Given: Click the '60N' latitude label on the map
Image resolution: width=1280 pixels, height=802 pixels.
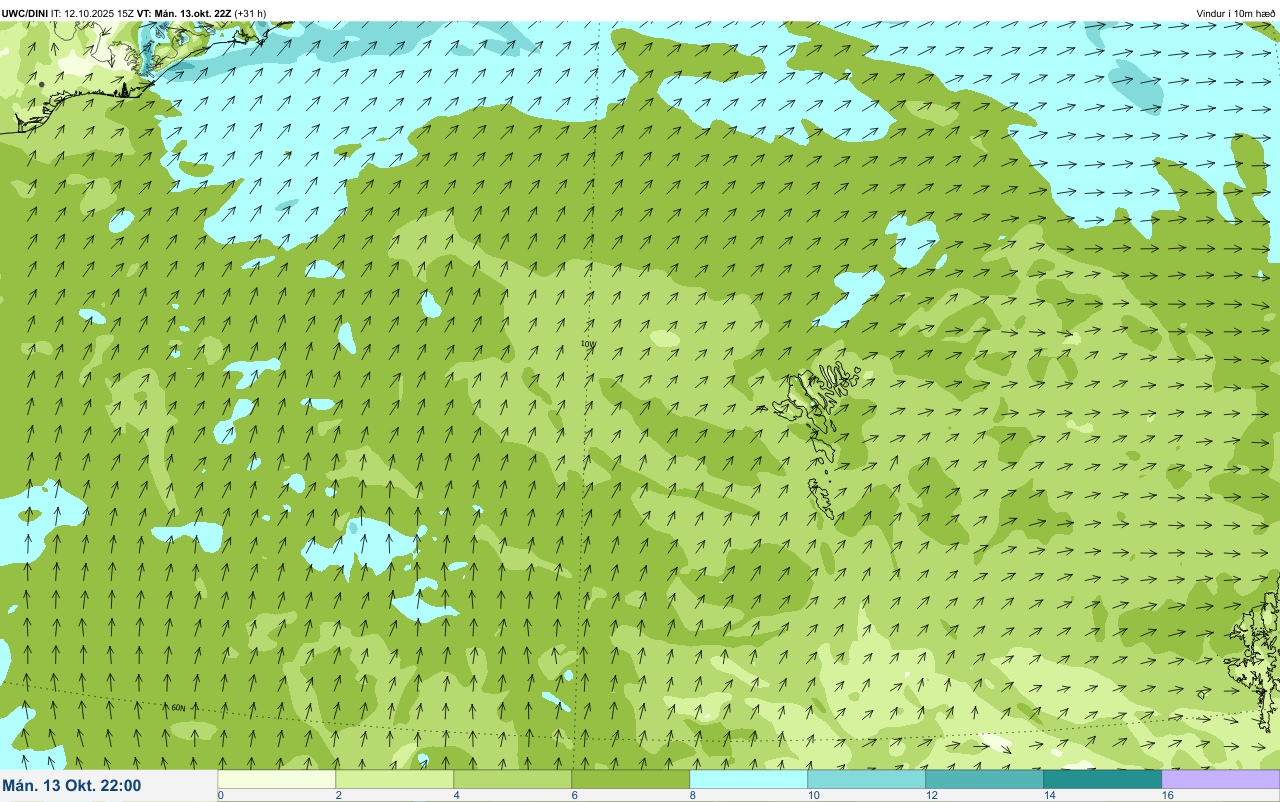Looking at the screenshot, I should [179, 707].
